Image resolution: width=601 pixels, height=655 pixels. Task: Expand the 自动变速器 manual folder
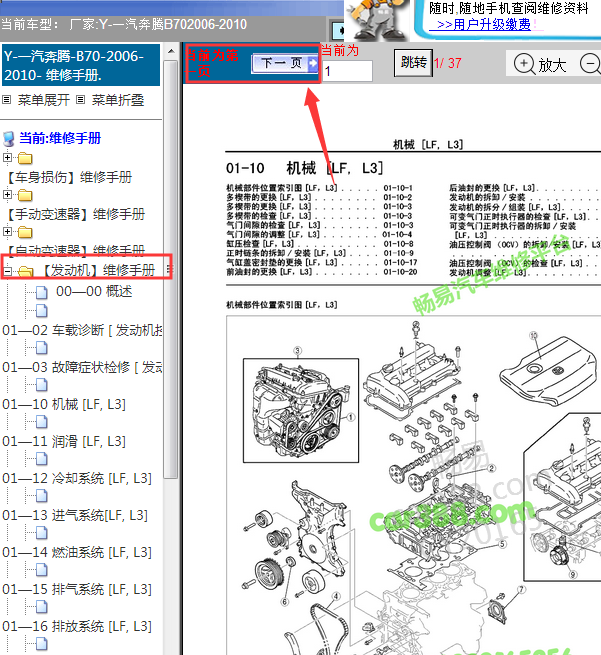click(x=7, y=231)
